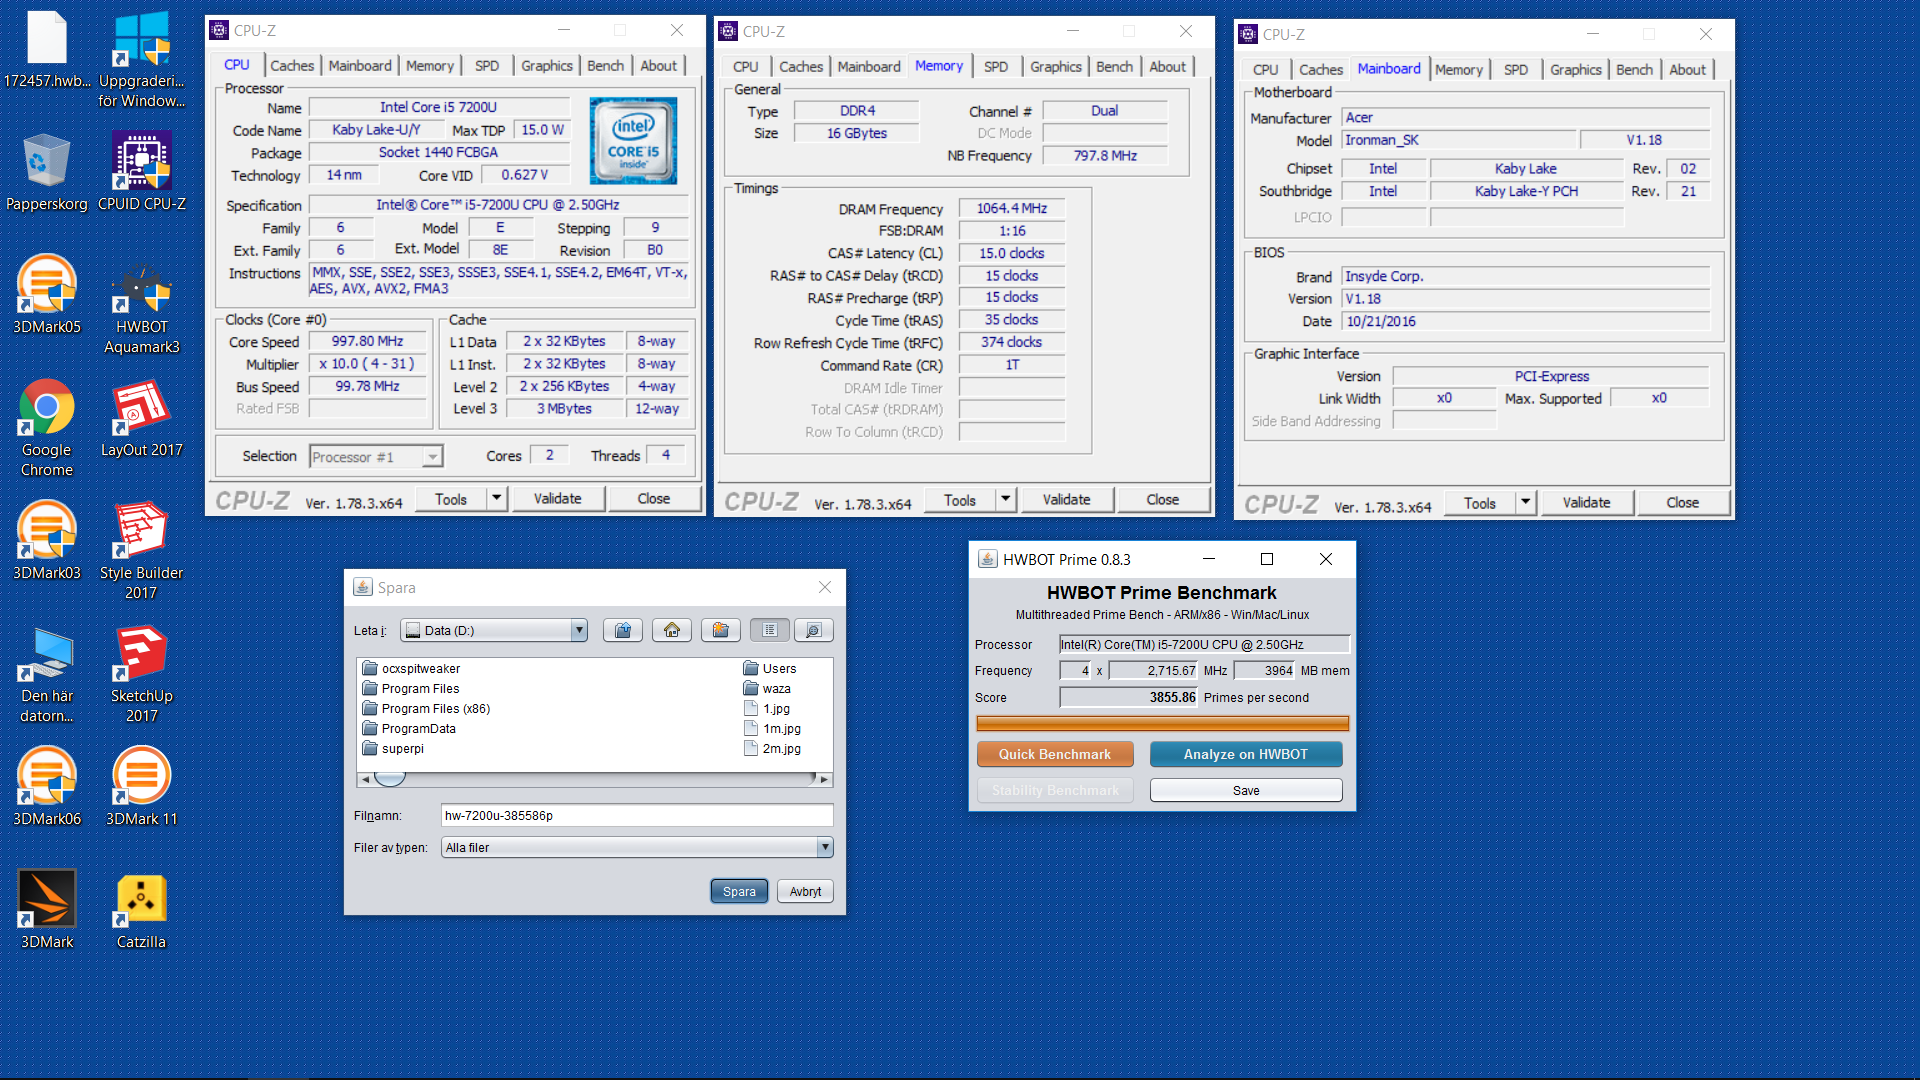Click Analyze on HWBOT button
Image resolution: width=1920 pixels, height=1080 pixels.
pos(1246,754)
